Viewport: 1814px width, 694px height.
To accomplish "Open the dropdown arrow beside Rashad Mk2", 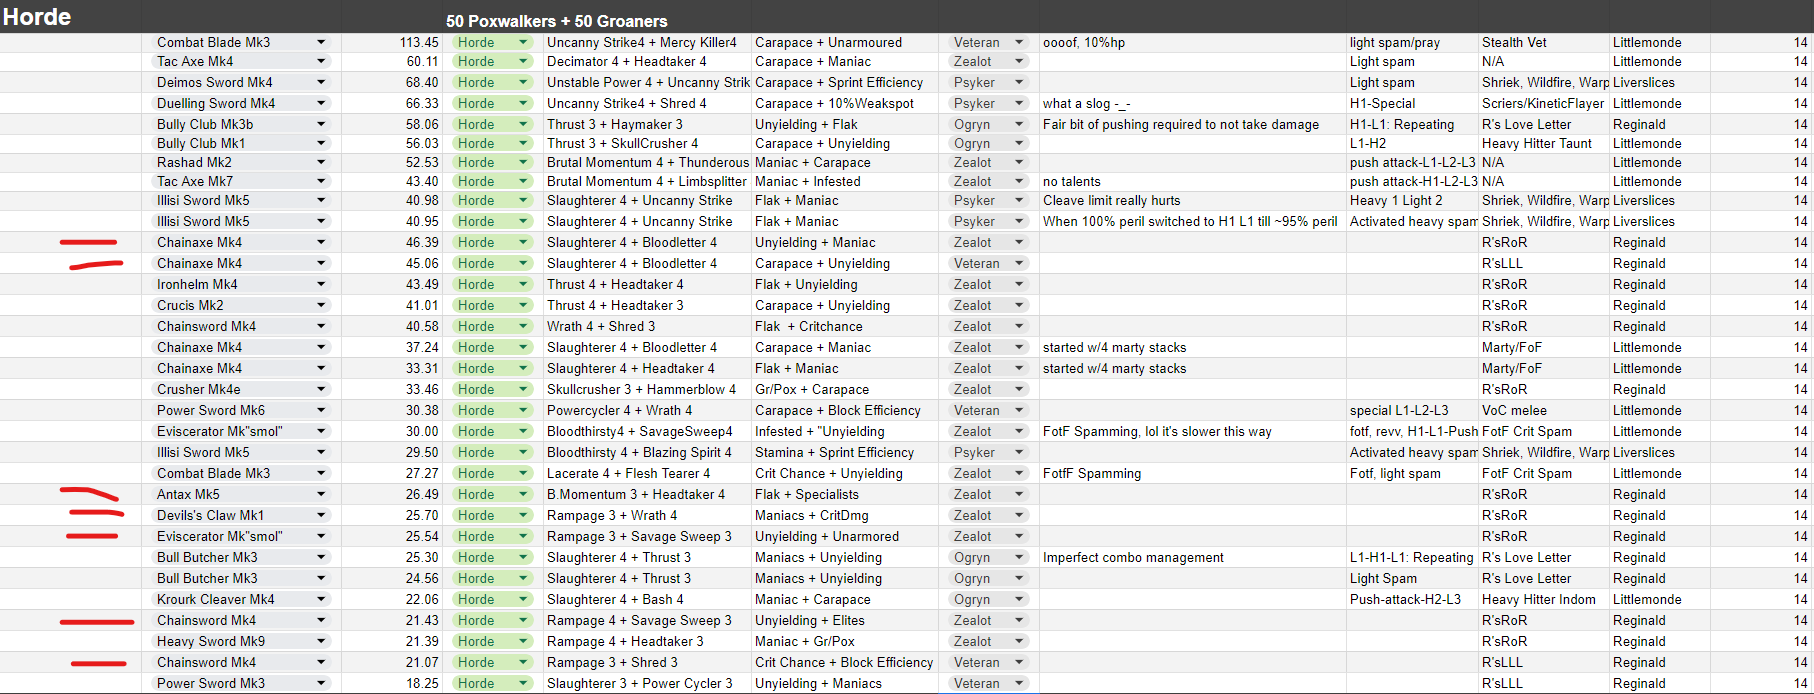I will pos(321,163).
